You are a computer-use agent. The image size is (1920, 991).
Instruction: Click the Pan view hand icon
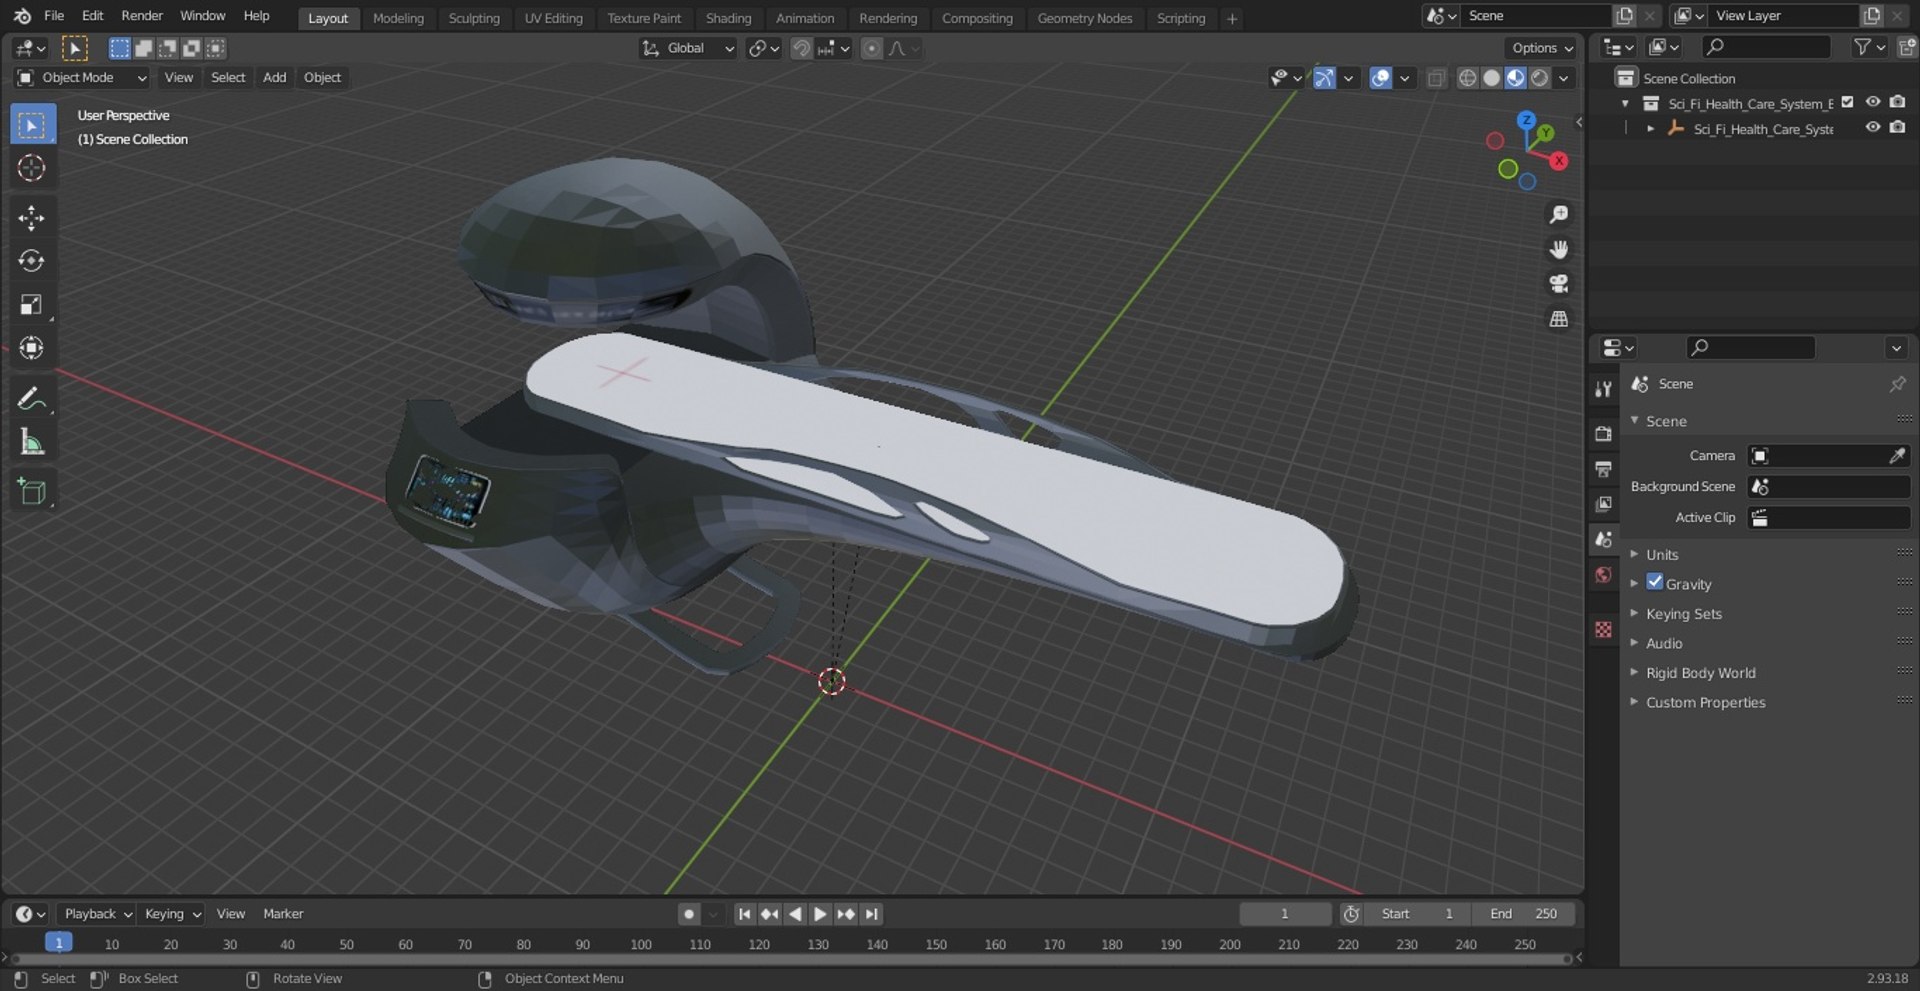(1558, 249)
